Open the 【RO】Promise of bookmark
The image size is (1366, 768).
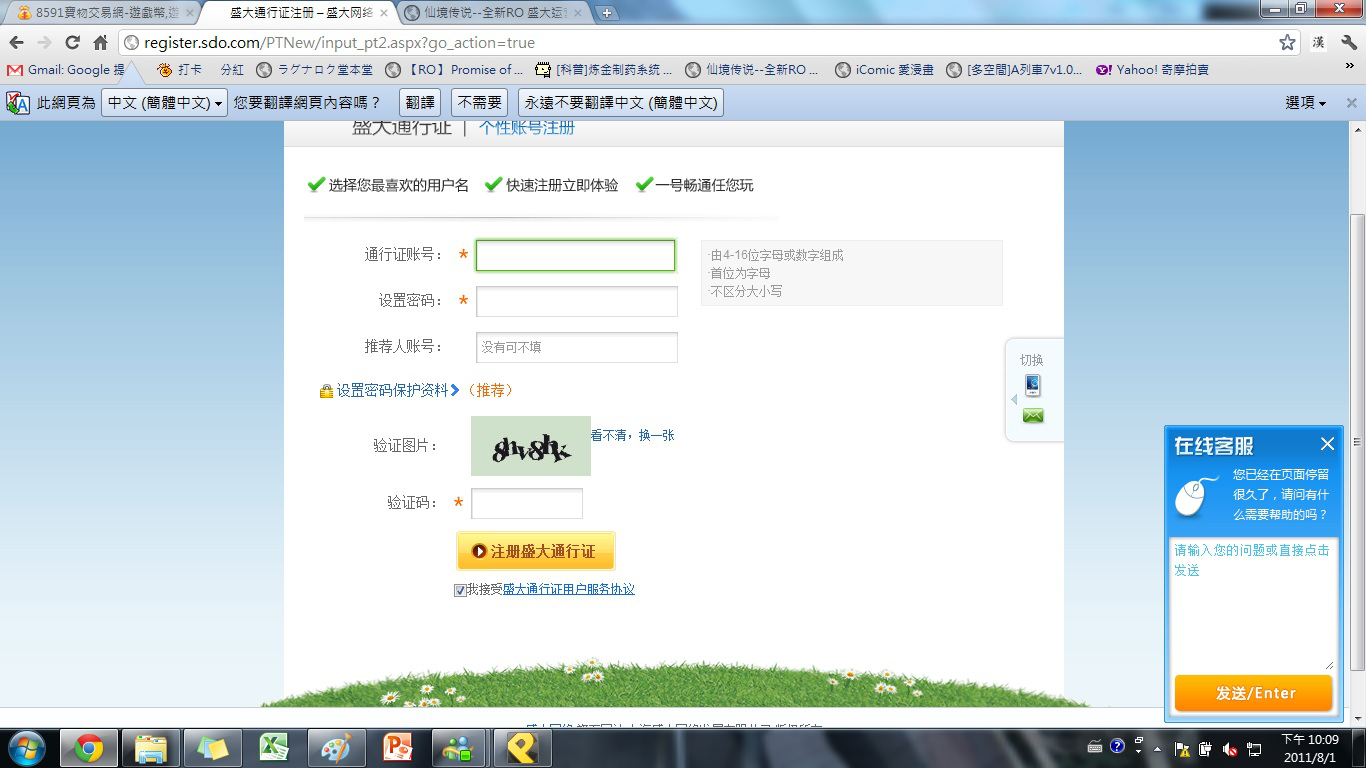point(454,70)
